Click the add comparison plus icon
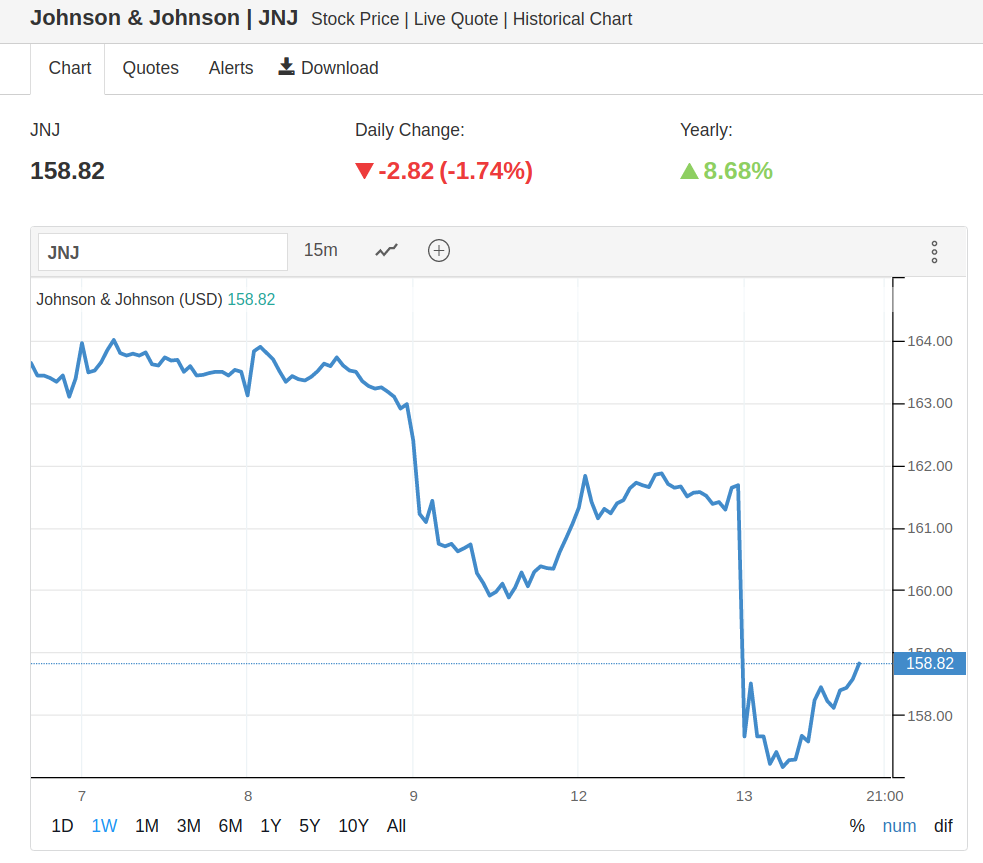This screenshot has width=983, height=863. 438,250
